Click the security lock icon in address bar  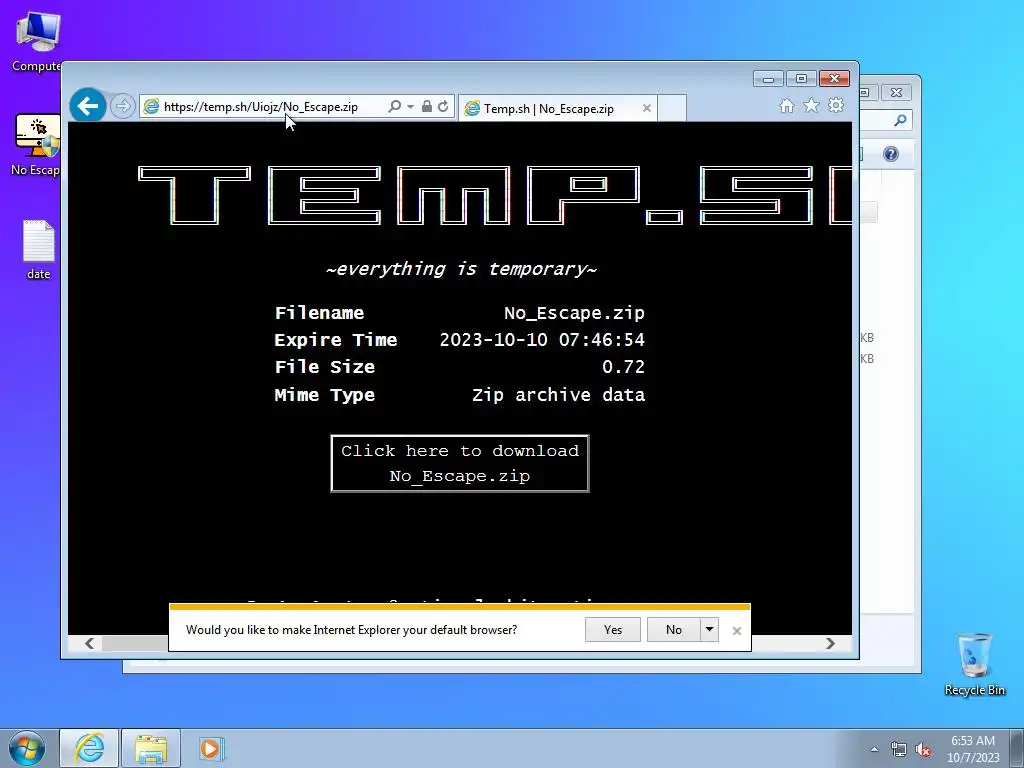pyautogui.click(x=426, y=106)
